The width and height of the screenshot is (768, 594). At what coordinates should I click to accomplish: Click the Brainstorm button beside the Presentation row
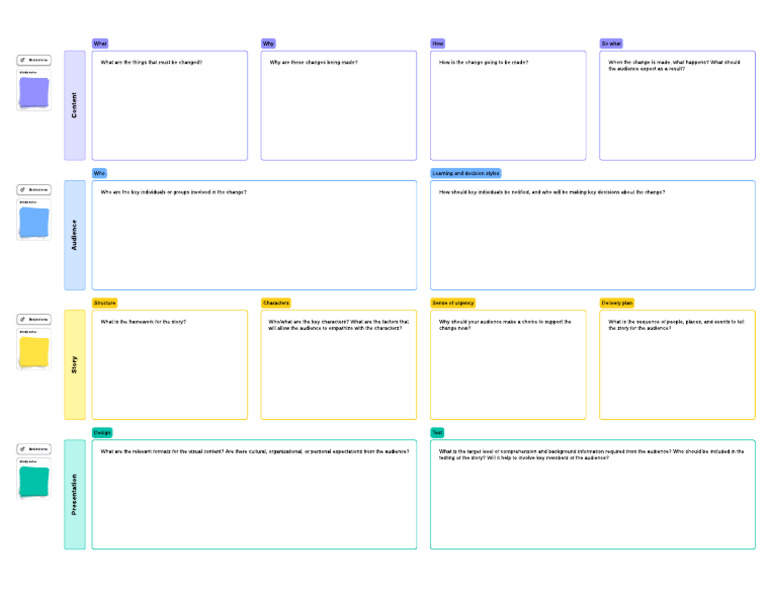(34, 449)
